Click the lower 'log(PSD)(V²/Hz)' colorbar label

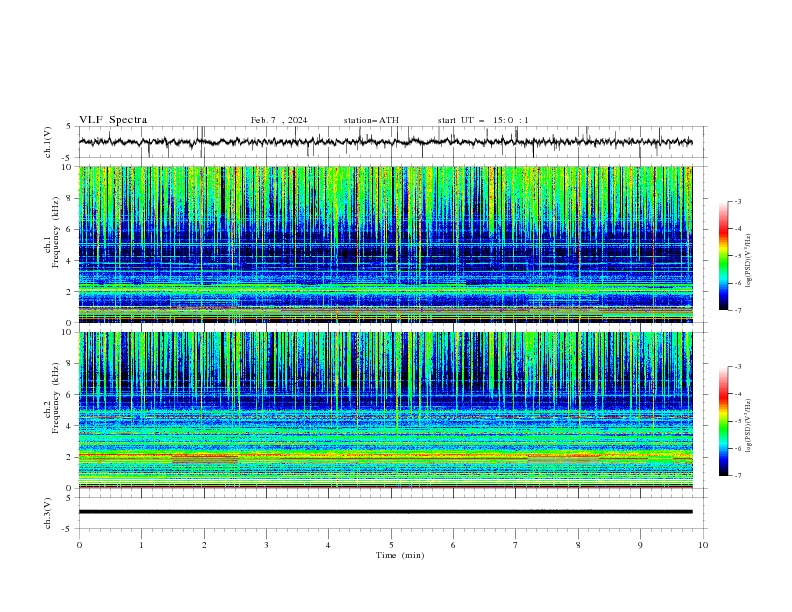(749, 426)
